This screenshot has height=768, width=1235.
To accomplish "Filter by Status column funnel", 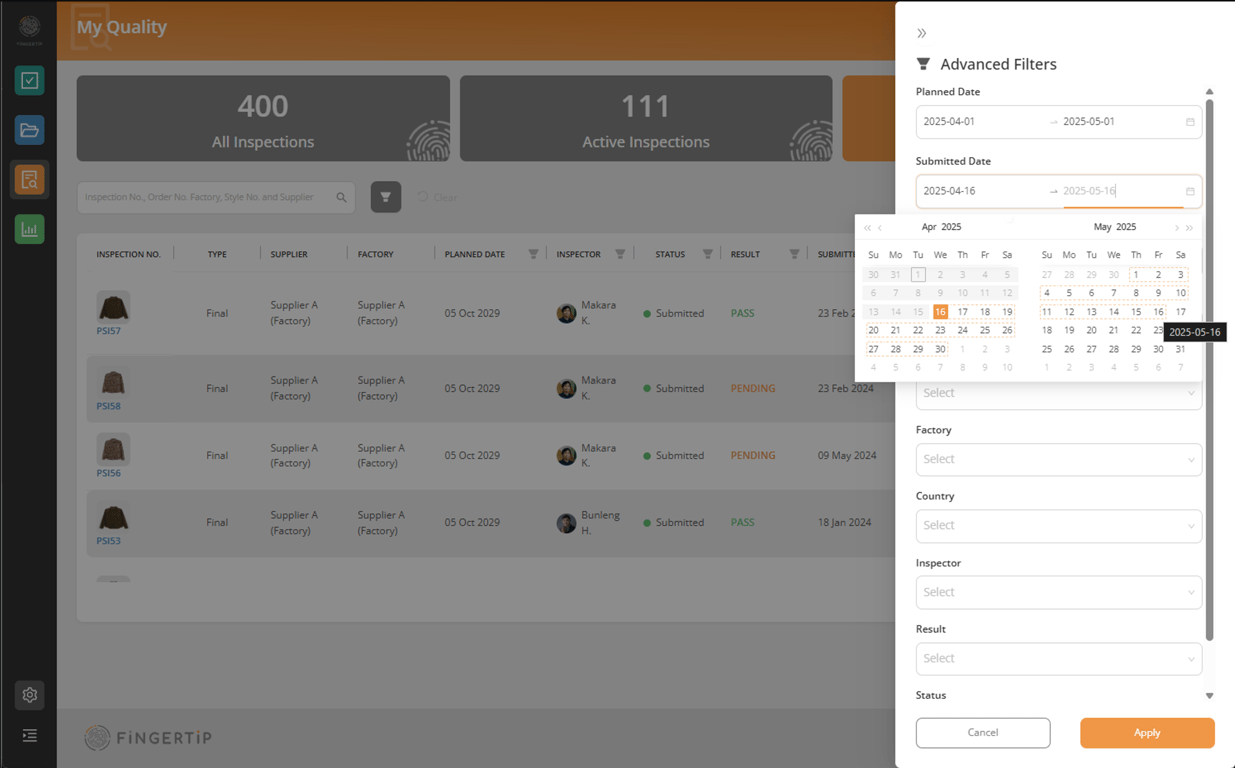I will [708, 254].
